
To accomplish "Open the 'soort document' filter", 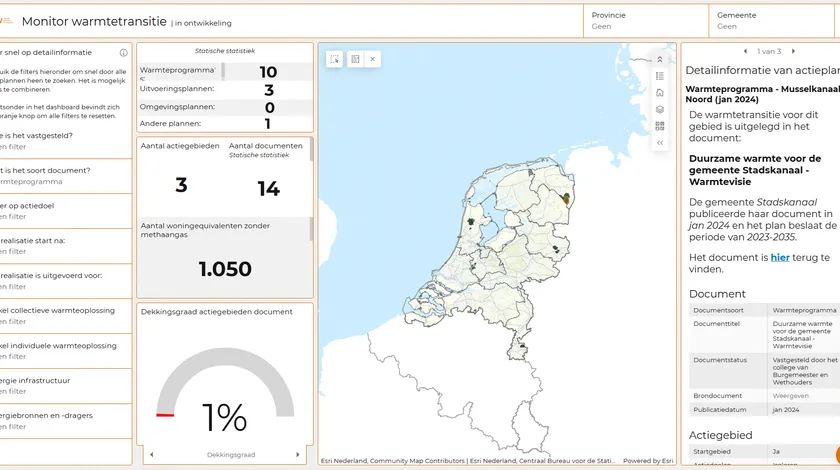I will pos(65,176).
